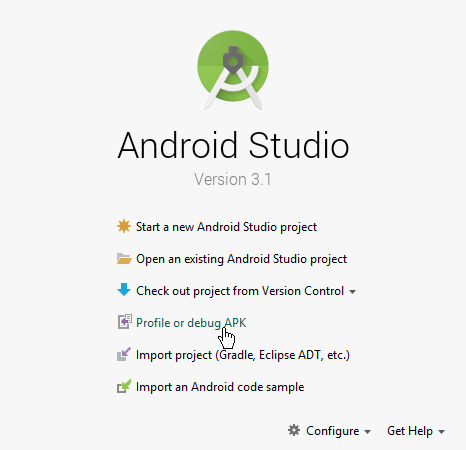Click the green arrow code sample icon

124,386
